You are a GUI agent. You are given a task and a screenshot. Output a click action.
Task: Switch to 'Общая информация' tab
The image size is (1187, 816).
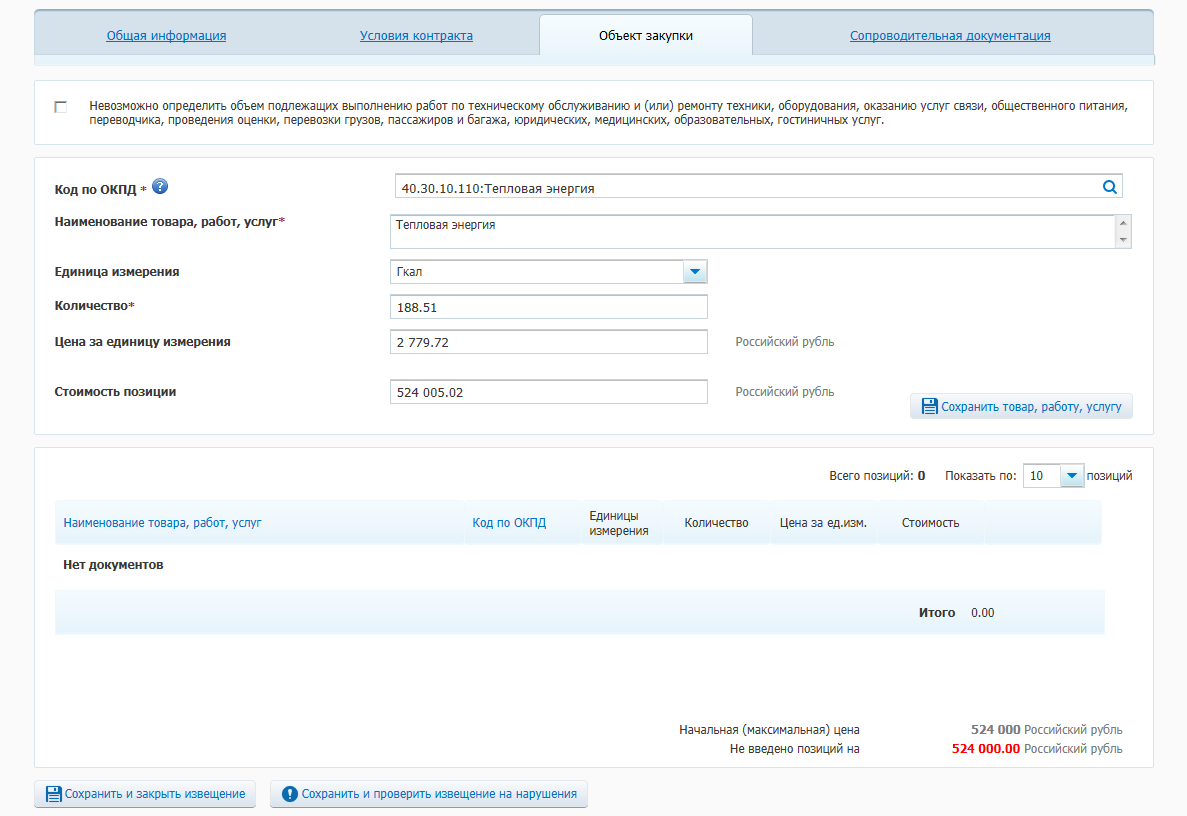coord(166,36)
